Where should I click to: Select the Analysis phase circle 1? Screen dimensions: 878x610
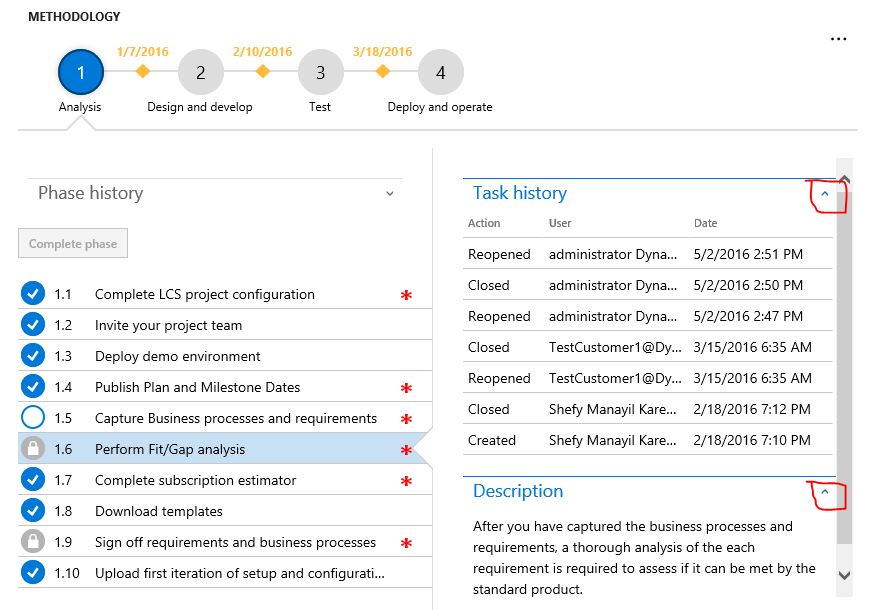80,71
